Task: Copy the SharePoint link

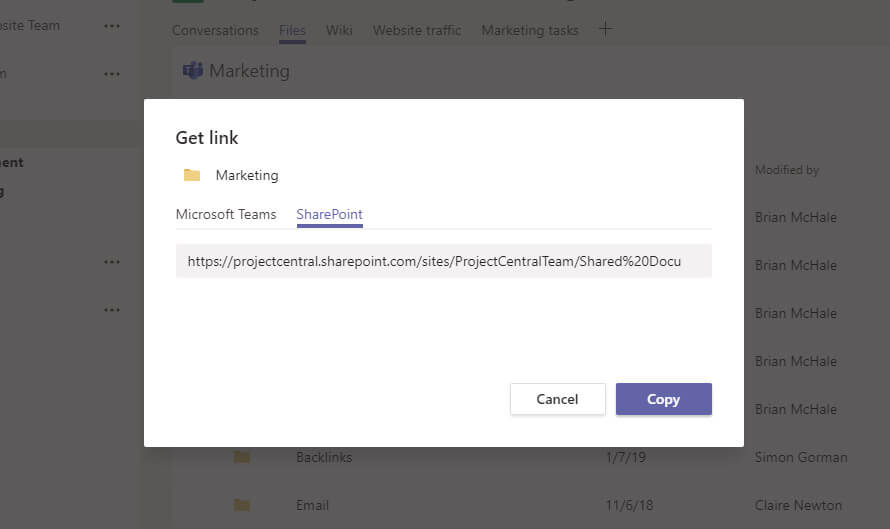Action: coord(664,399)
